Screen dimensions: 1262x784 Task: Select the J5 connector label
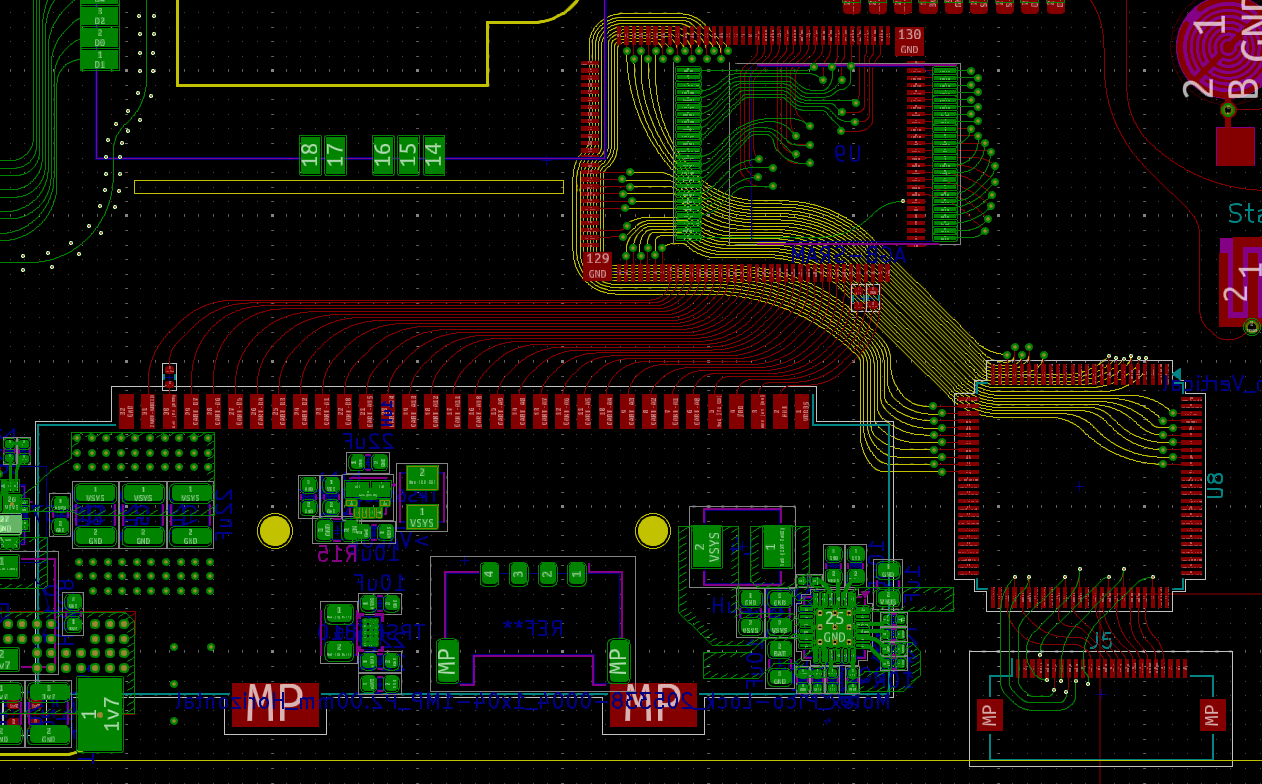click(1101, 640)
